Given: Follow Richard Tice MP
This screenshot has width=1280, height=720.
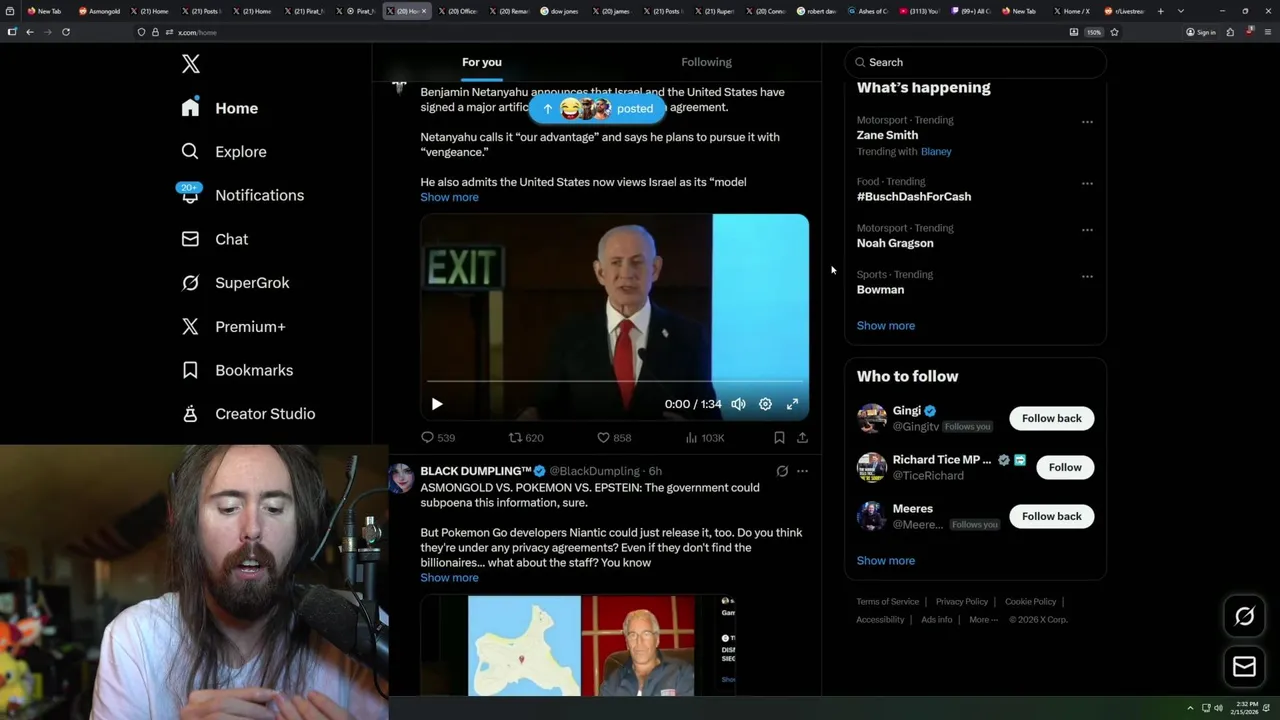Looking at the screenshot, I should coord(1065,467).
